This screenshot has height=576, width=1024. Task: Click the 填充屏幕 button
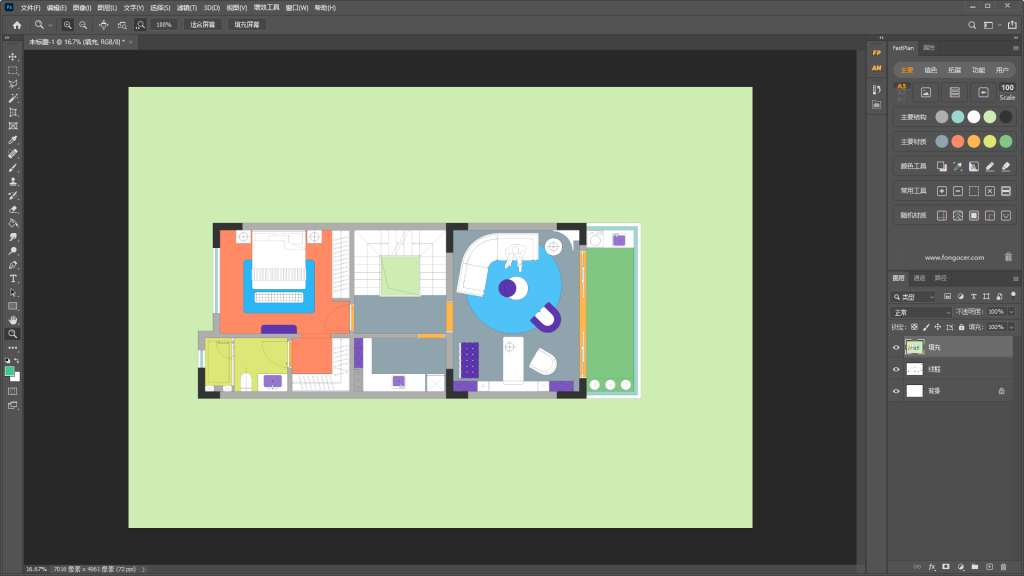247,25
